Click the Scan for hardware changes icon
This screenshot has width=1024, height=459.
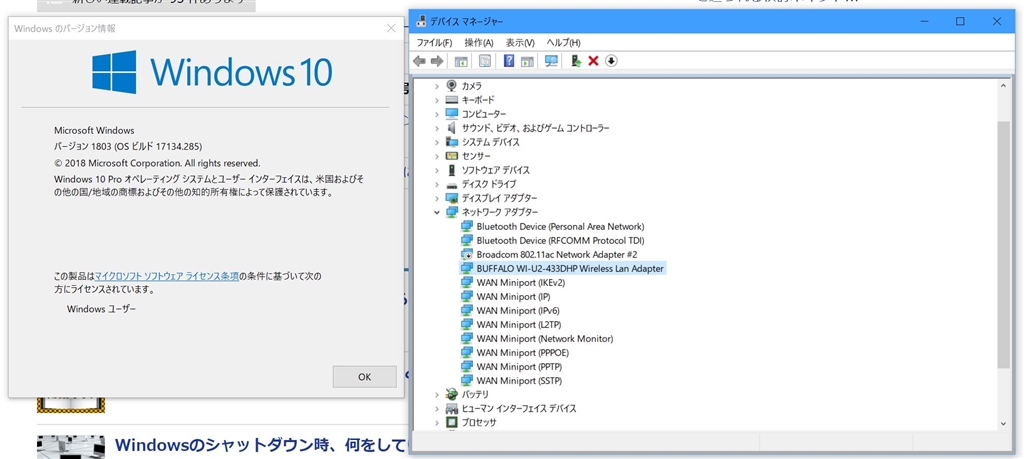(x=551, y=61)
